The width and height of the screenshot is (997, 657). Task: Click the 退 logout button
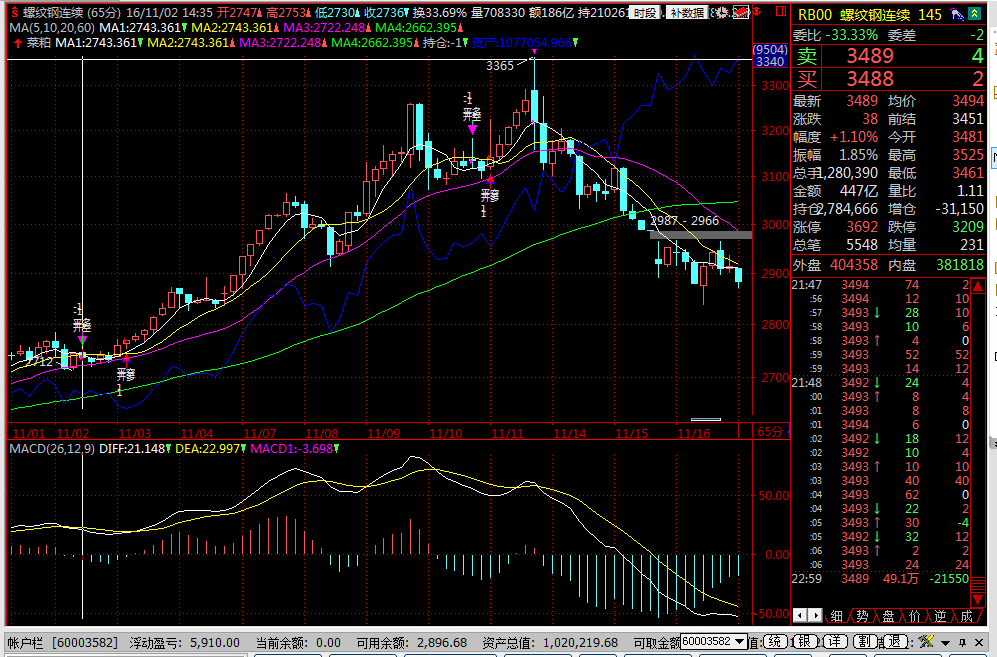pyautogui.click(x=893, y=641)
